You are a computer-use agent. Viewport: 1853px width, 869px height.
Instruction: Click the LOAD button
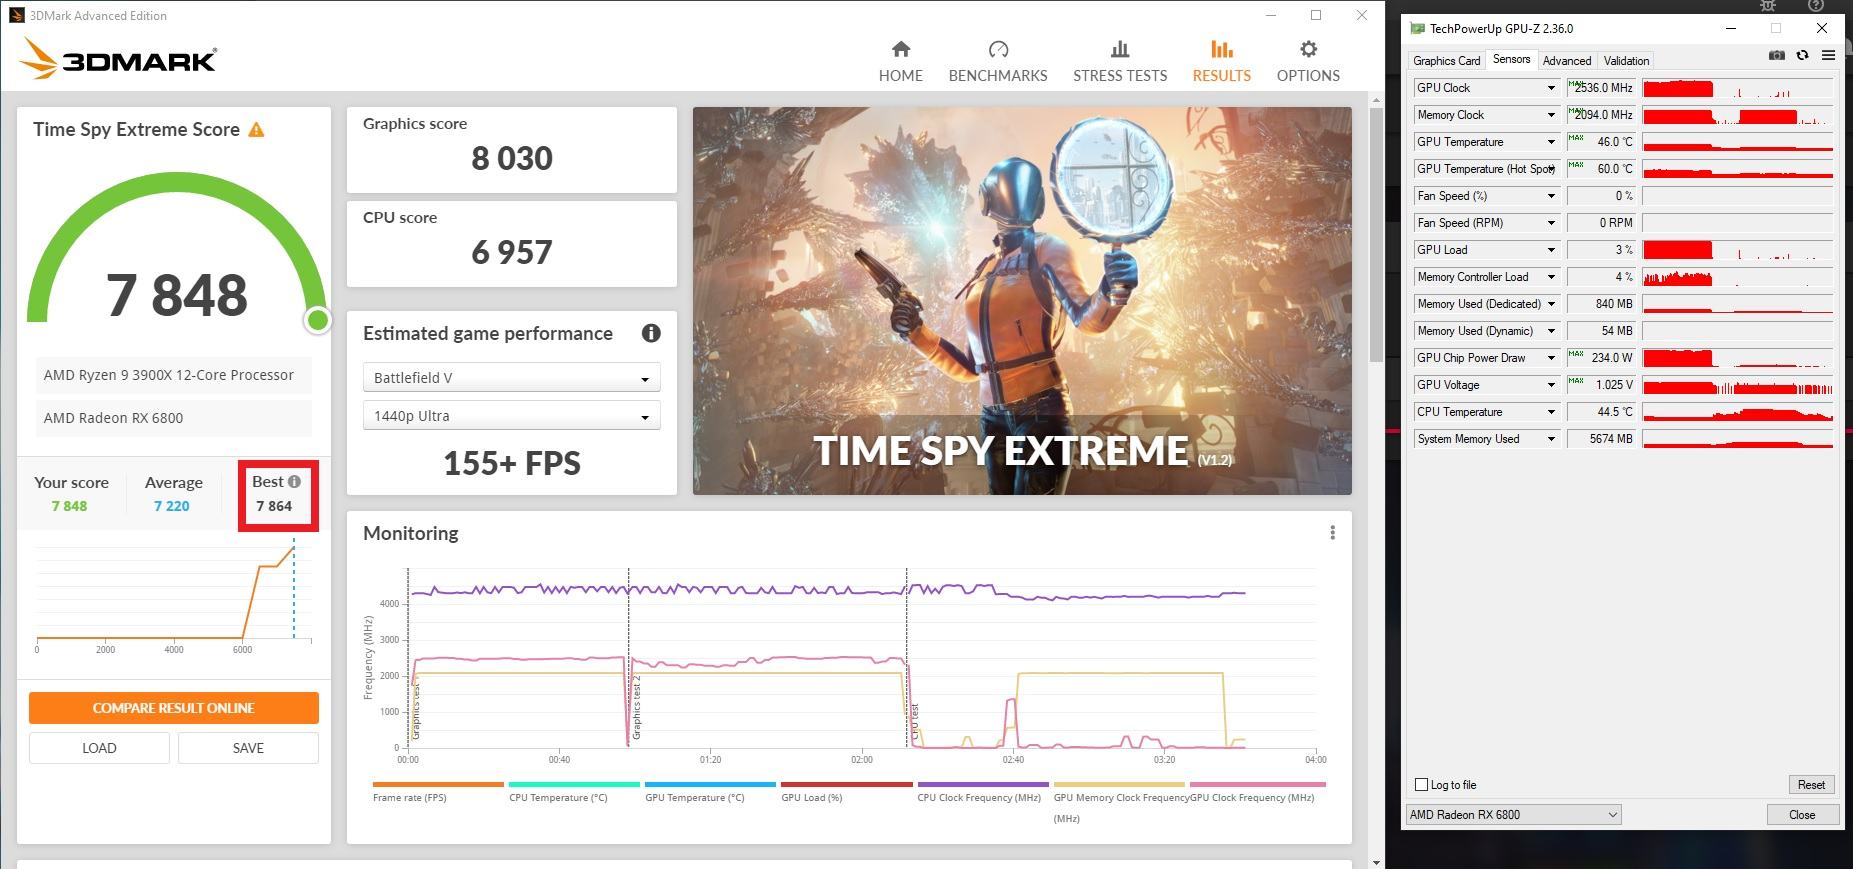(x=99, y=748)
